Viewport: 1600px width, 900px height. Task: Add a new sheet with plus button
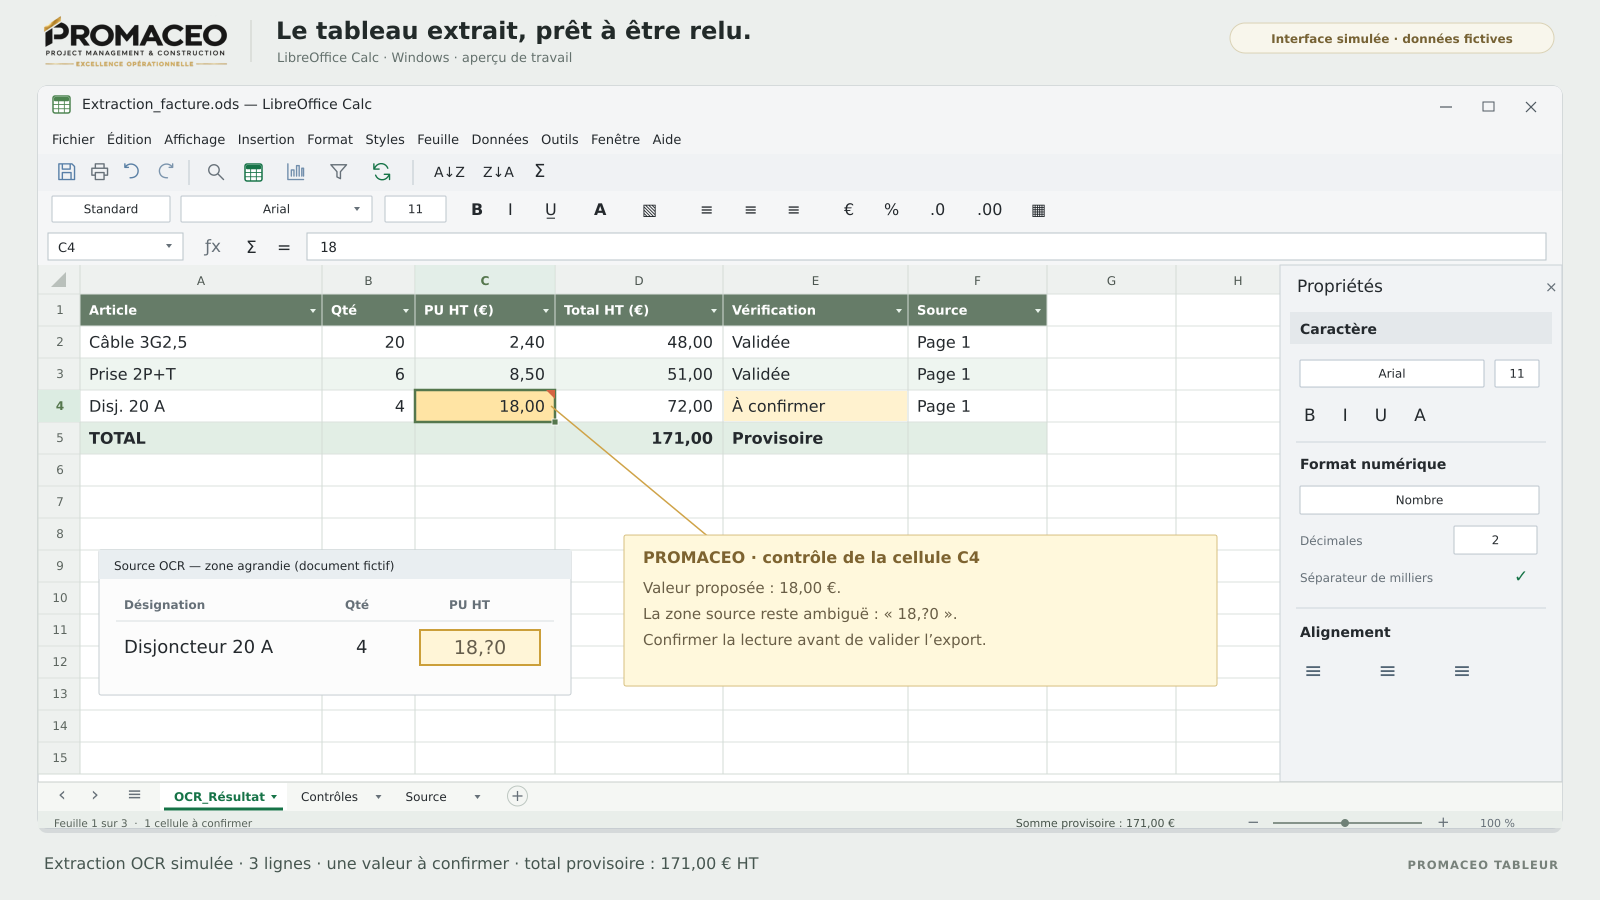click(517, 796)
